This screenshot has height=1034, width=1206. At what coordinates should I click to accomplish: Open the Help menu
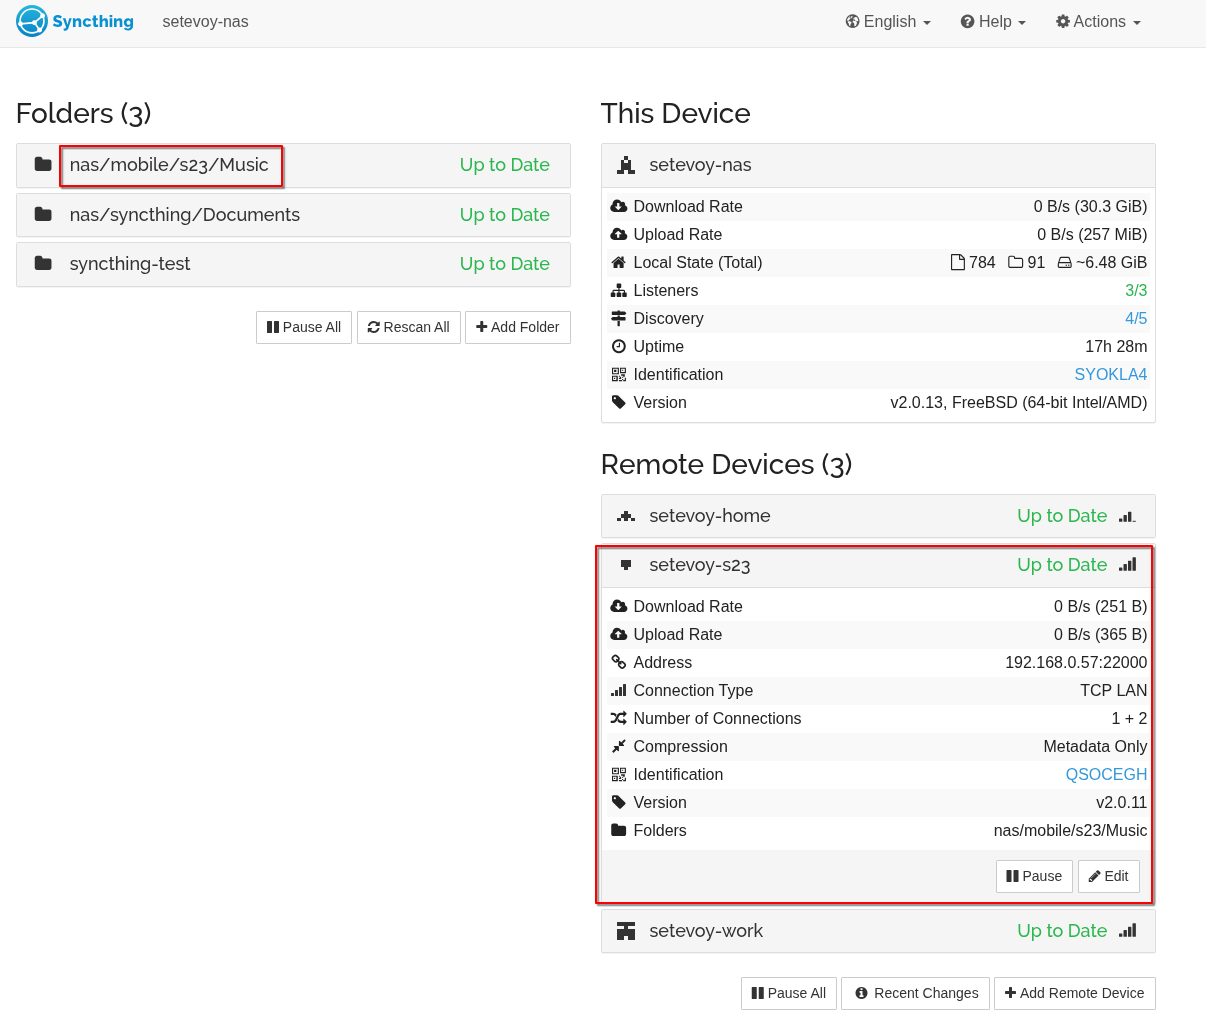pos(993,22)
